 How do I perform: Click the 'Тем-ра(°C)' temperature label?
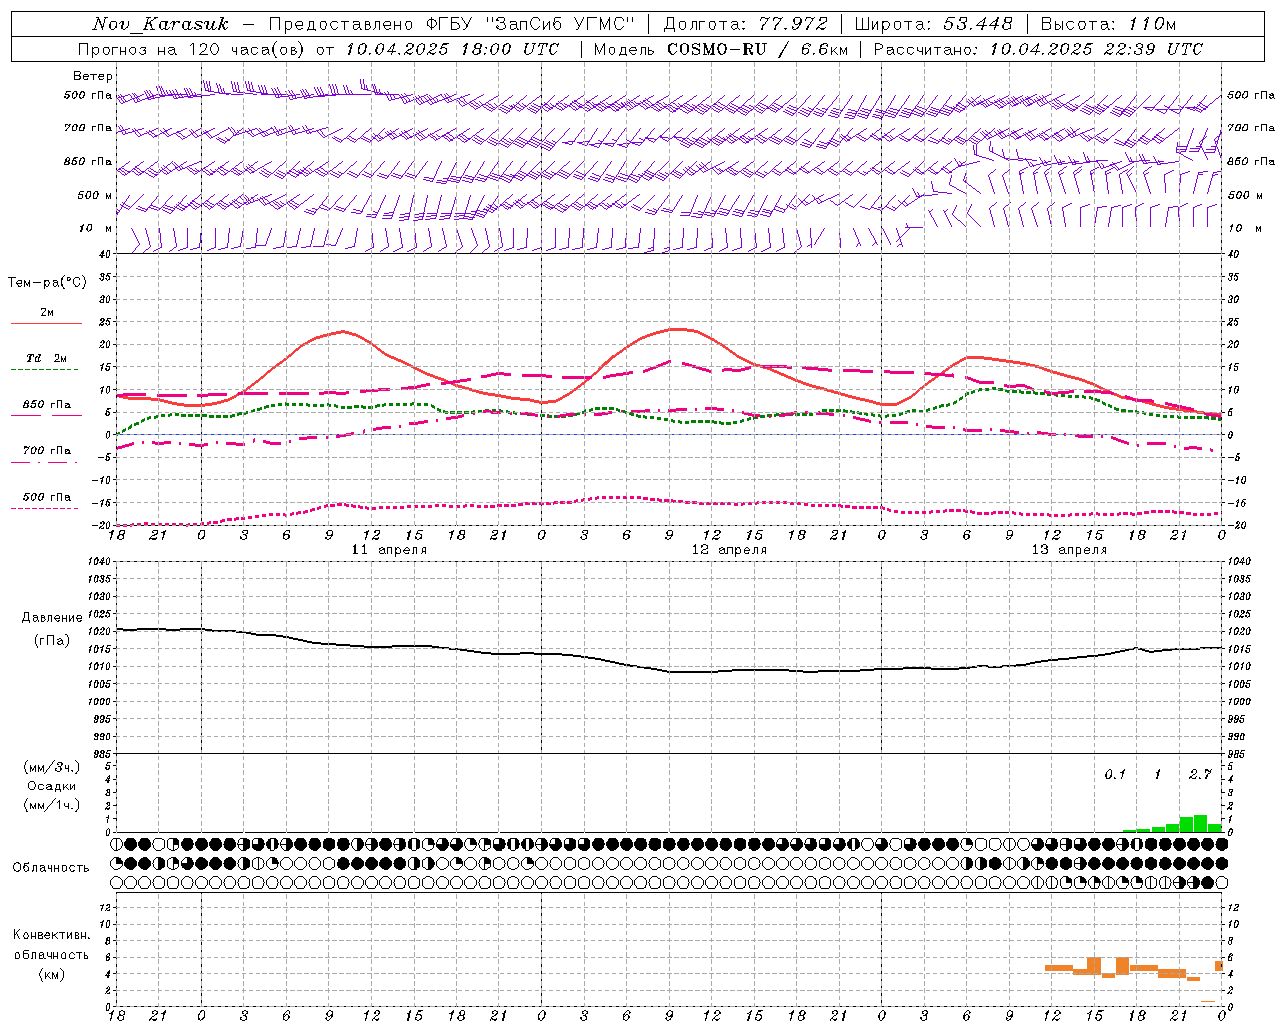(47, 282)
